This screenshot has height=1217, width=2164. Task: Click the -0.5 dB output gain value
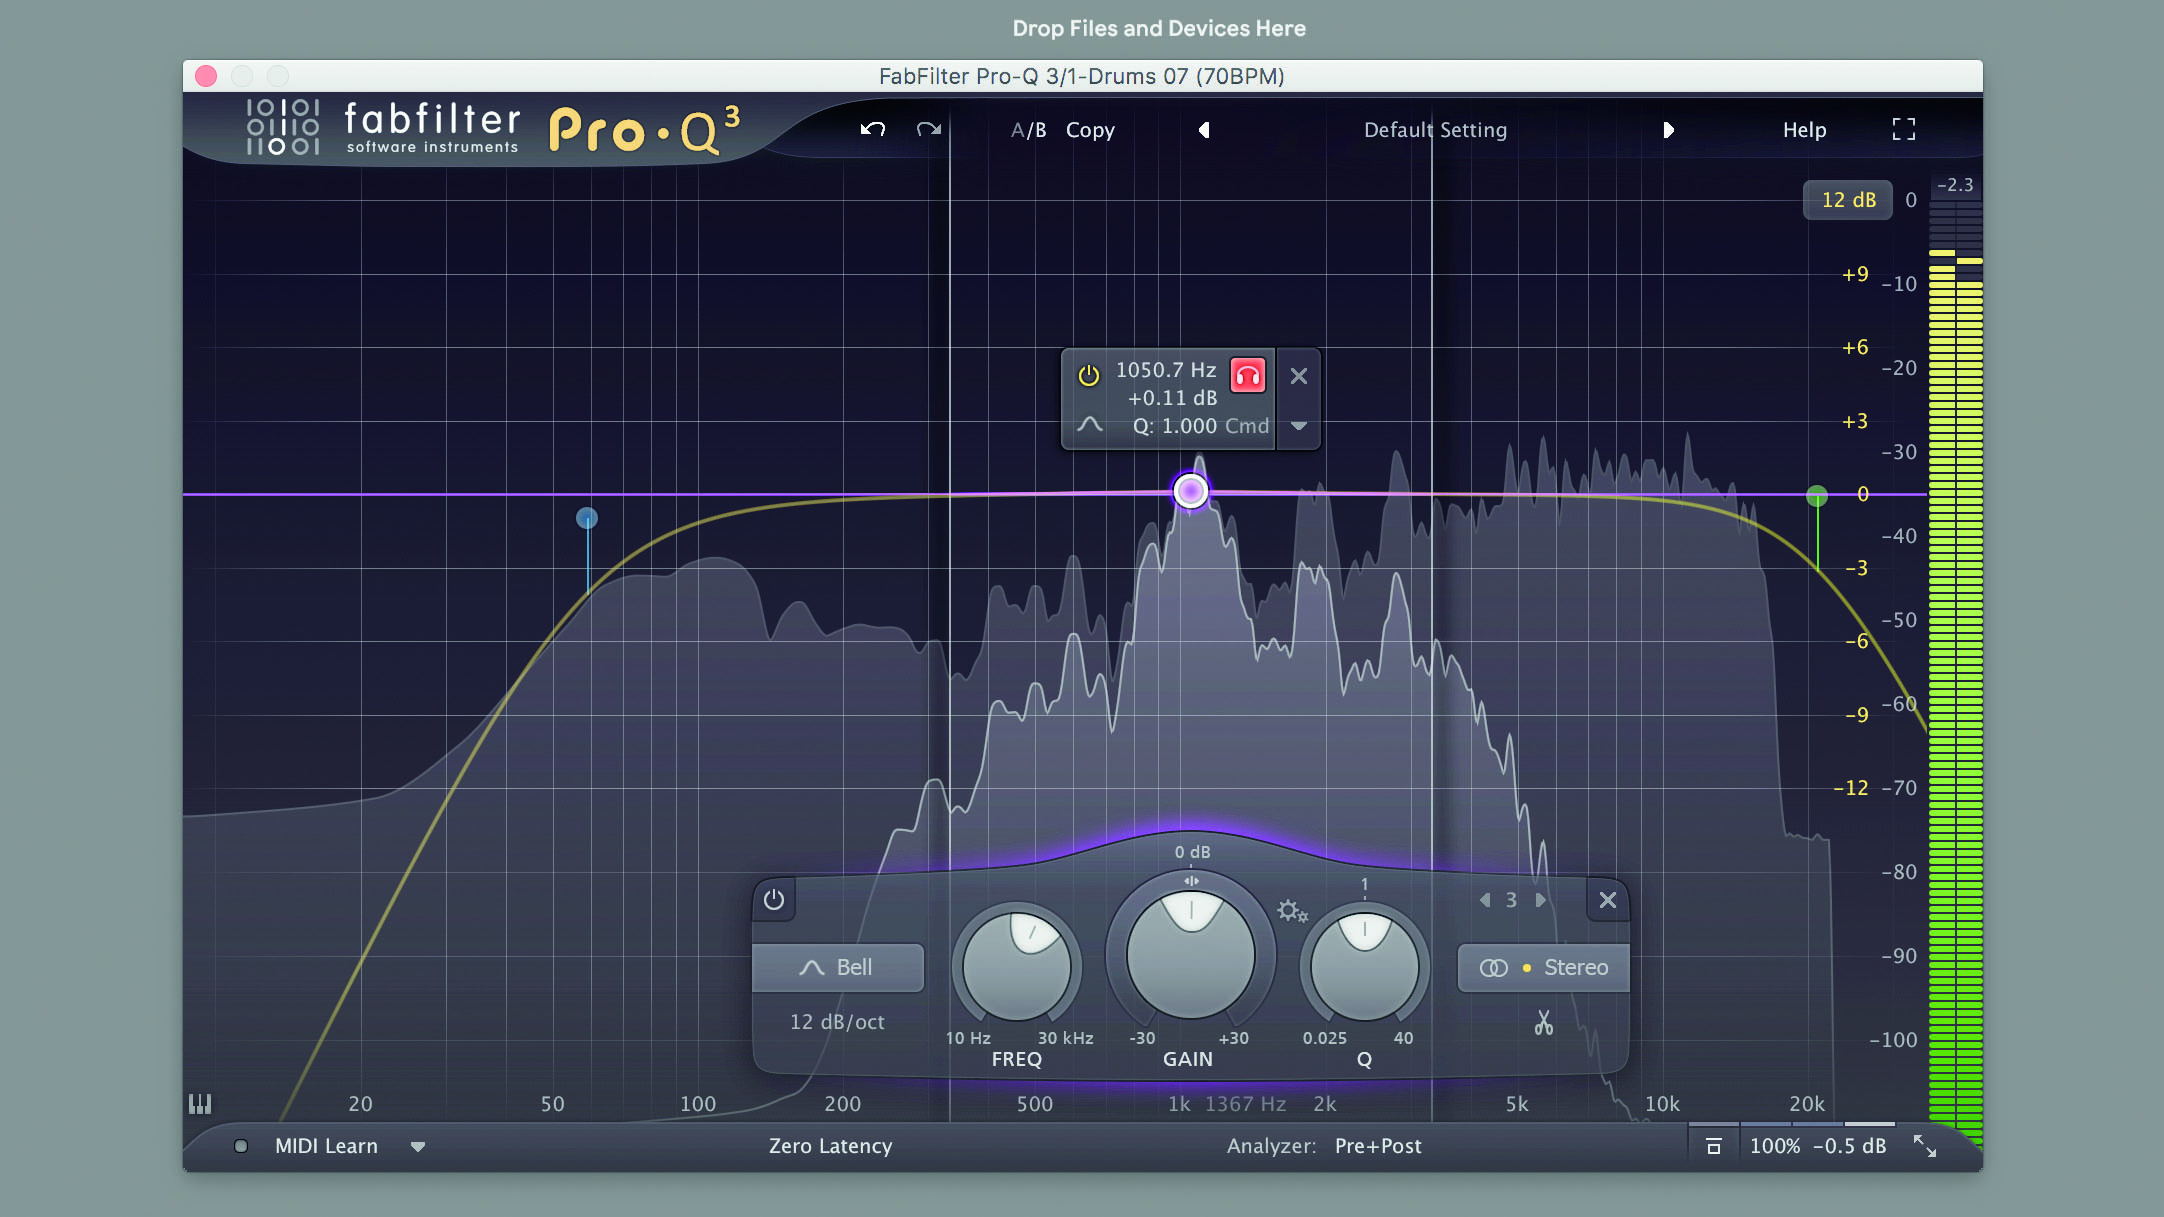pyautogui.click(x=1849, y=1146)
